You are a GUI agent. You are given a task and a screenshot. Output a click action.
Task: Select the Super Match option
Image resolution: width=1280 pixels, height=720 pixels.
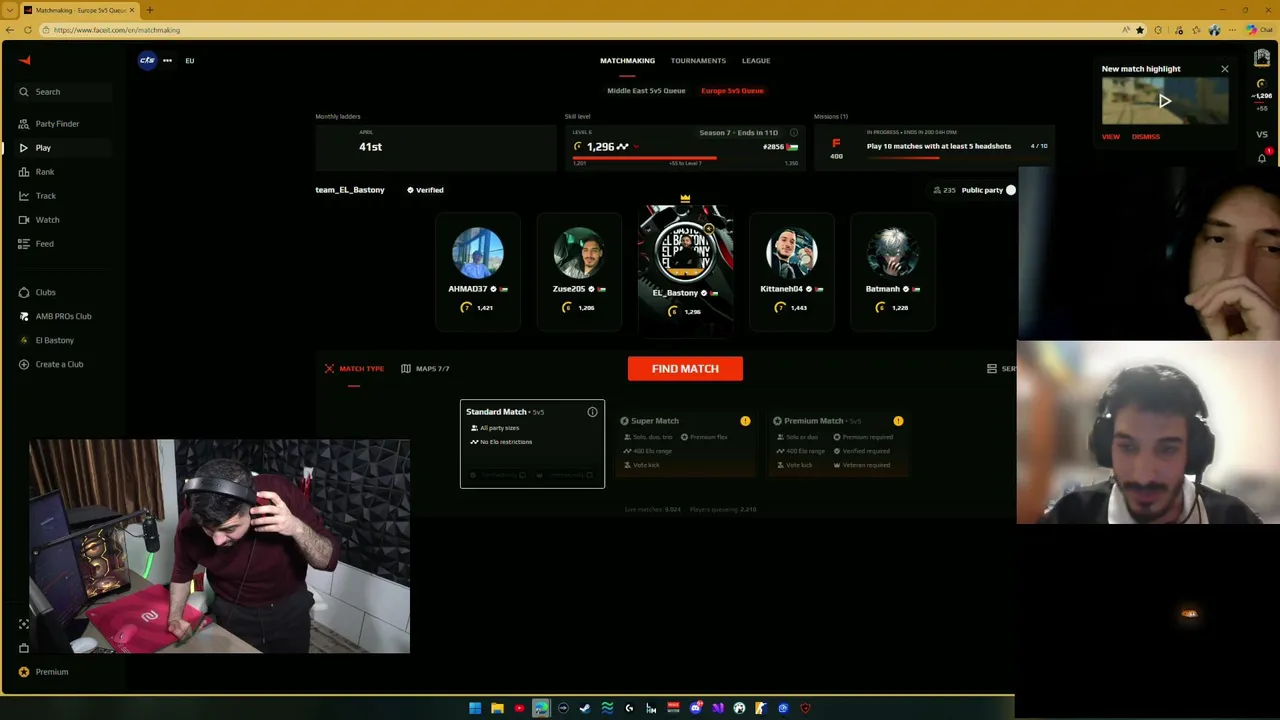click(685, 444)
